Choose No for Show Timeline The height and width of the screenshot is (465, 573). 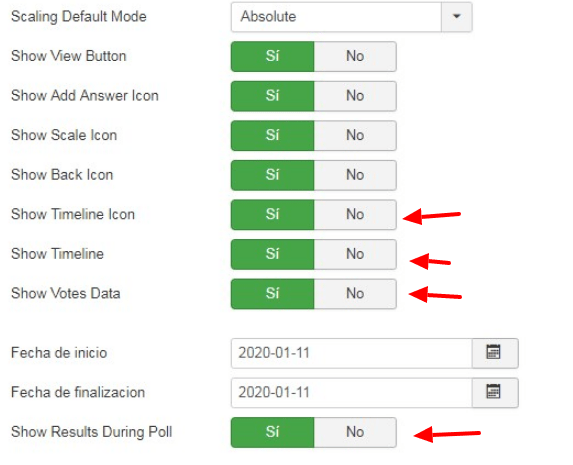[355, 254]
